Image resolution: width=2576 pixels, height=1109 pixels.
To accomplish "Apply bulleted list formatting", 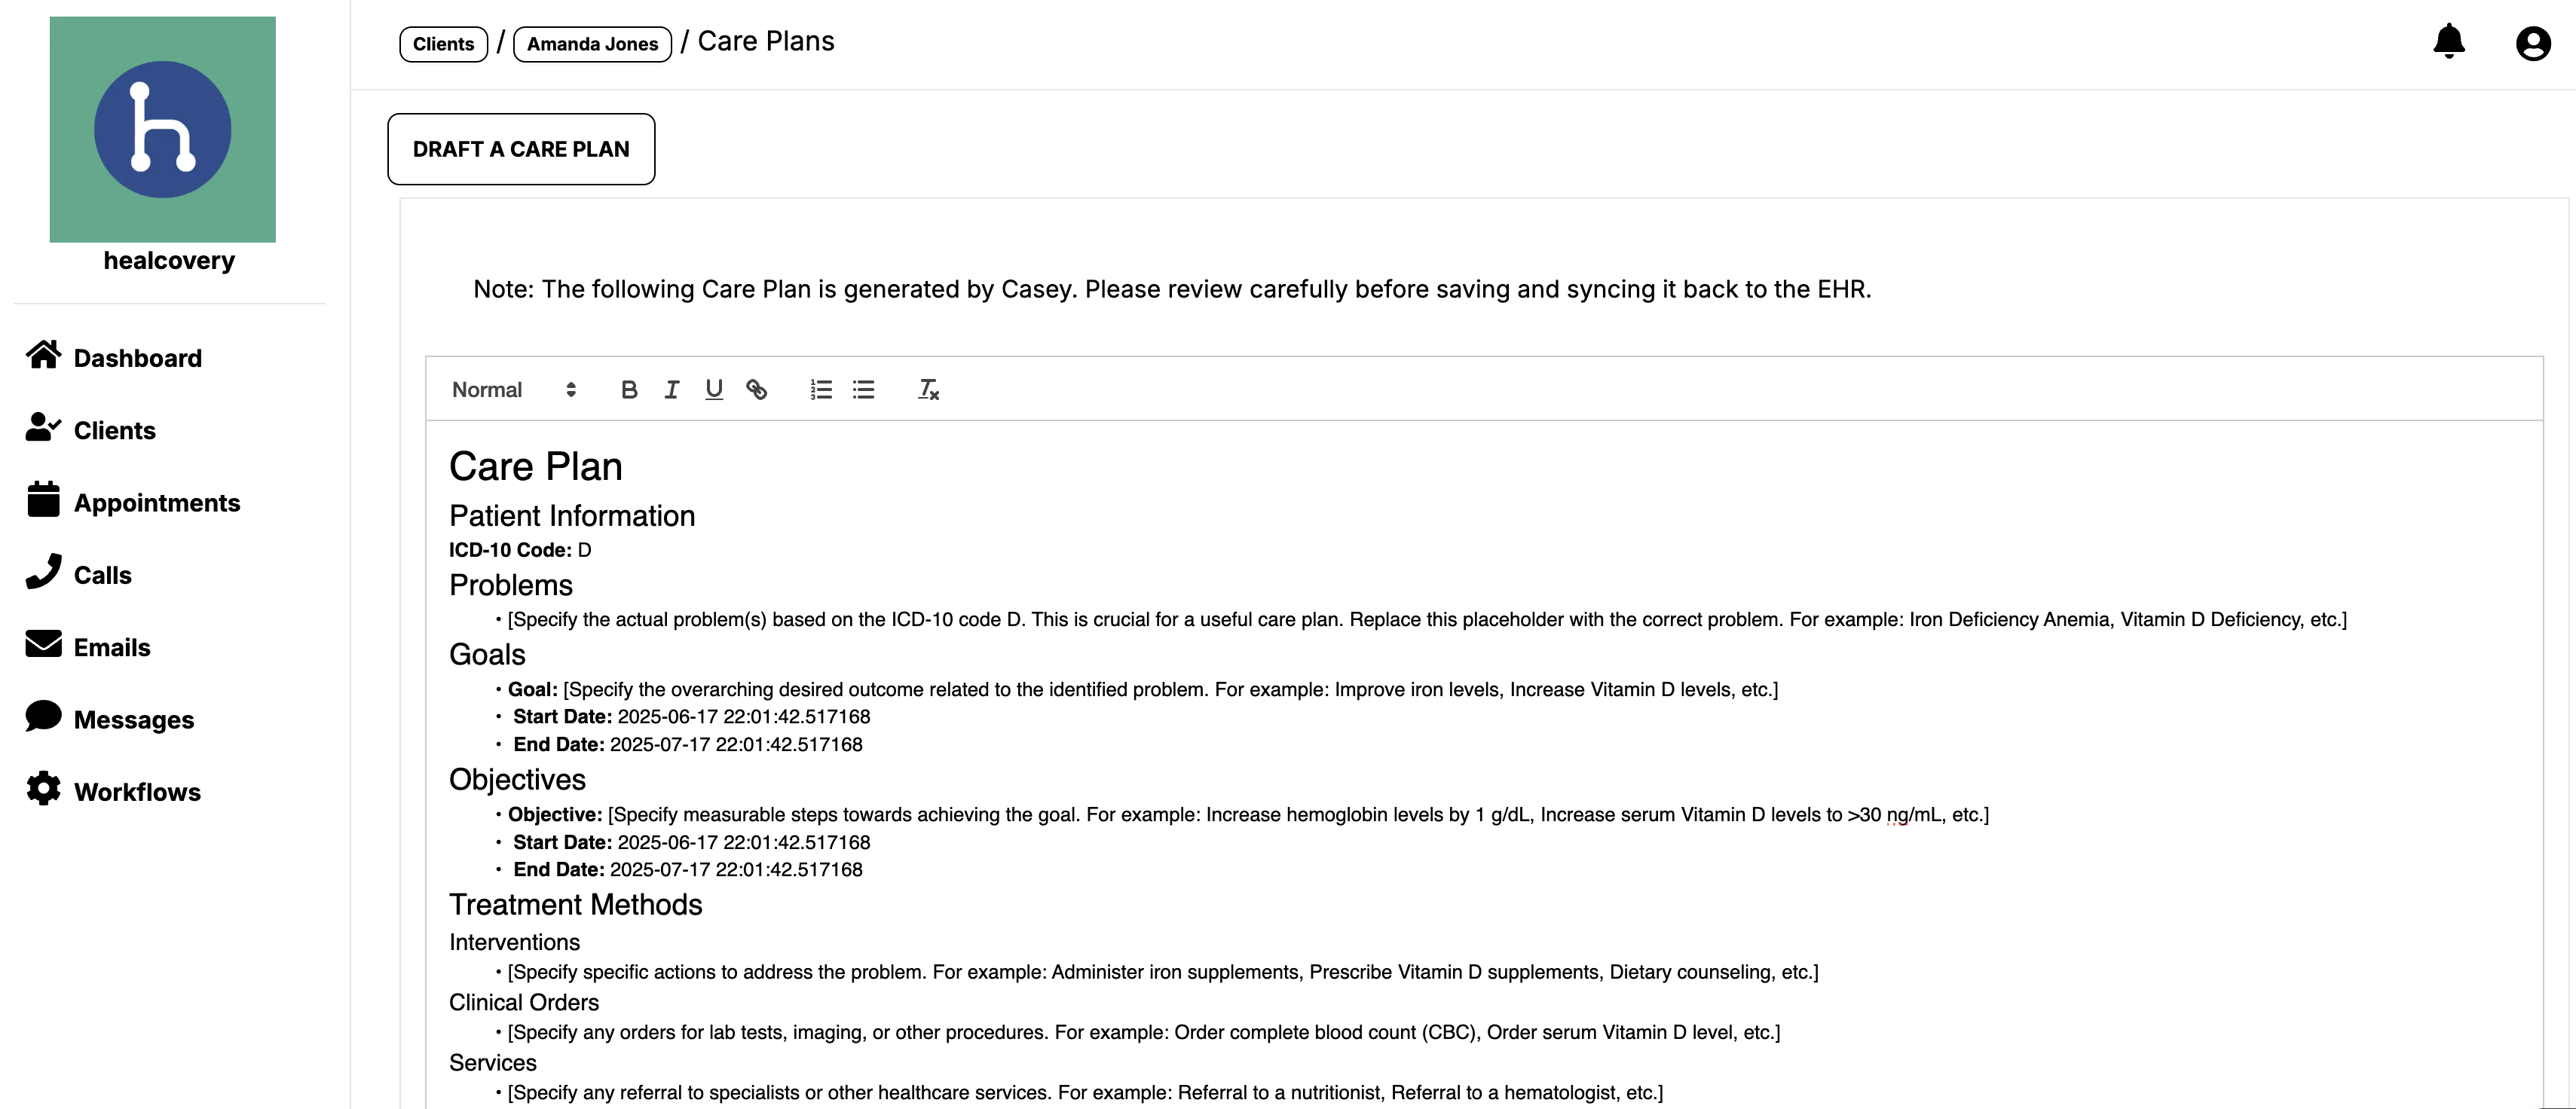I will tap(864, 390).
